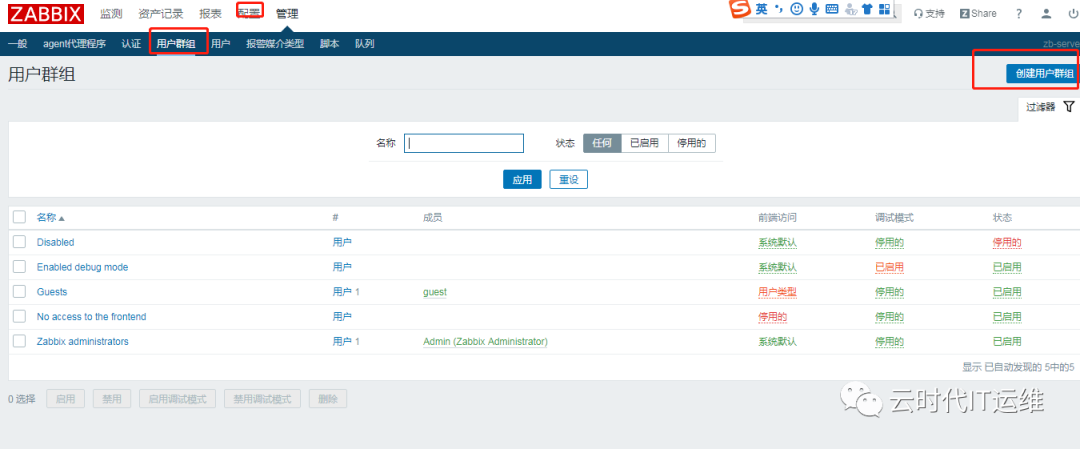Open the No access to the frontend link
Viewport: 1080px width, 449px height.
pyautogui.click(x=91, y=317)
